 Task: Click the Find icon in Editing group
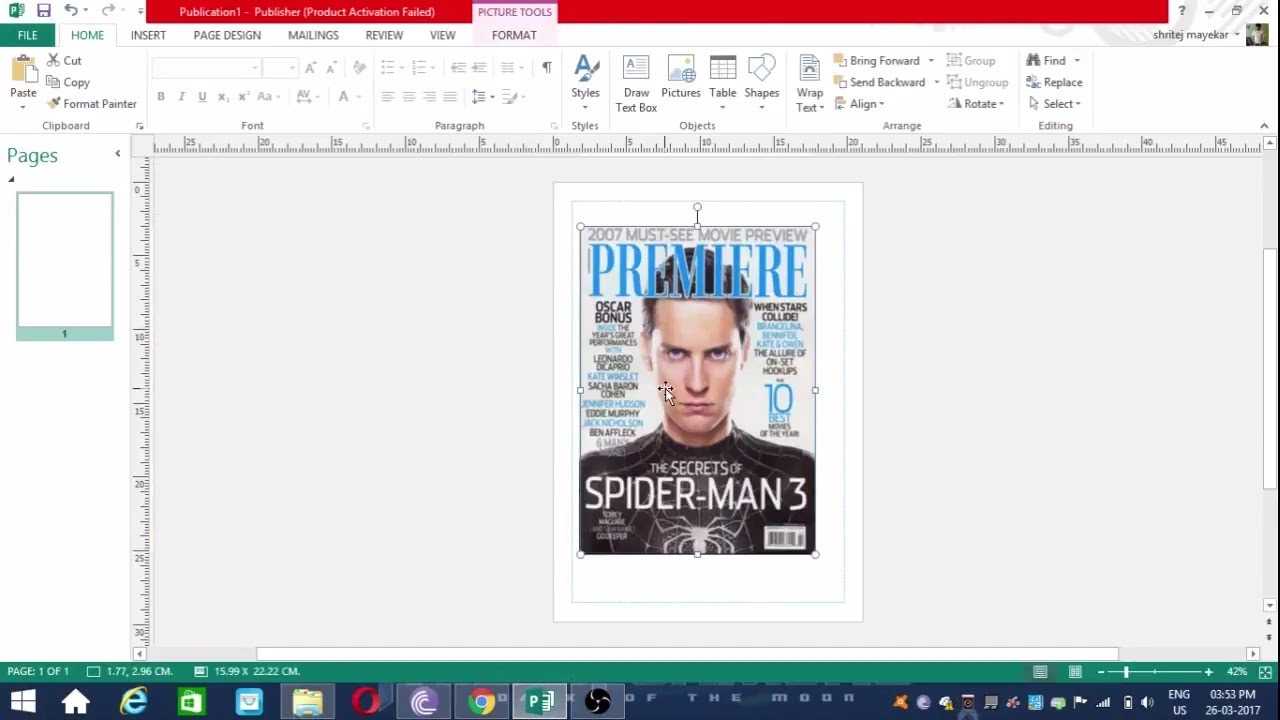1034,61
